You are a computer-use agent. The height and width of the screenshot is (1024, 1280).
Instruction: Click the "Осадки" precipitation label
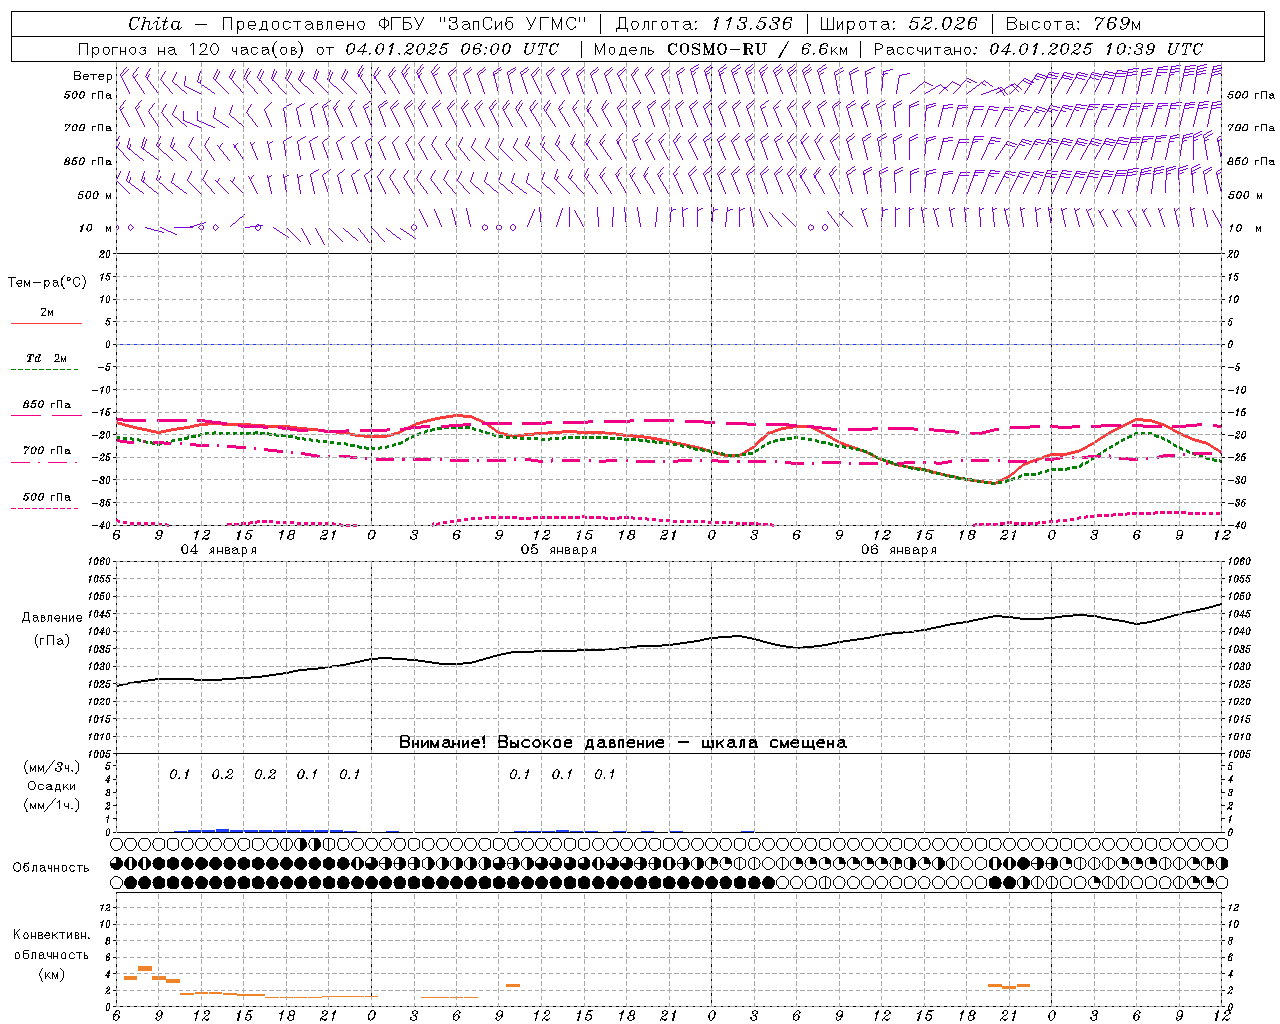coord(51,786)
